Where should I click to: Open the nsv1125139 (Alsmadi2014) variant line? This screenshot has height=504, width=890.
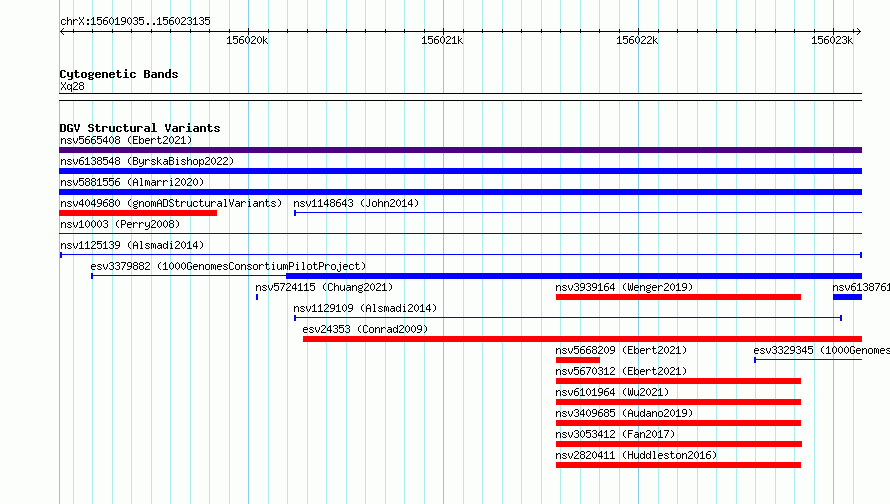tap(460, 255)
